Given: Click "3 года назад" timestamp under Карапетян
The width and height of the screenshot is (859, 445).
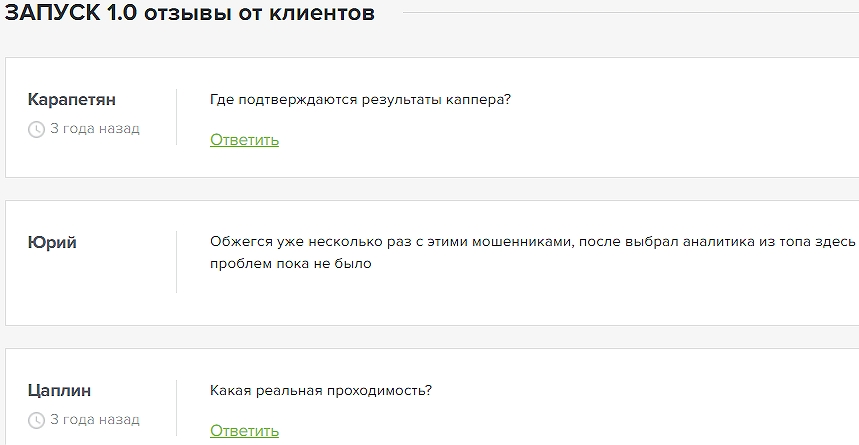Looking at the screenshot, I should pyautogui.click(x=95, y=129).
